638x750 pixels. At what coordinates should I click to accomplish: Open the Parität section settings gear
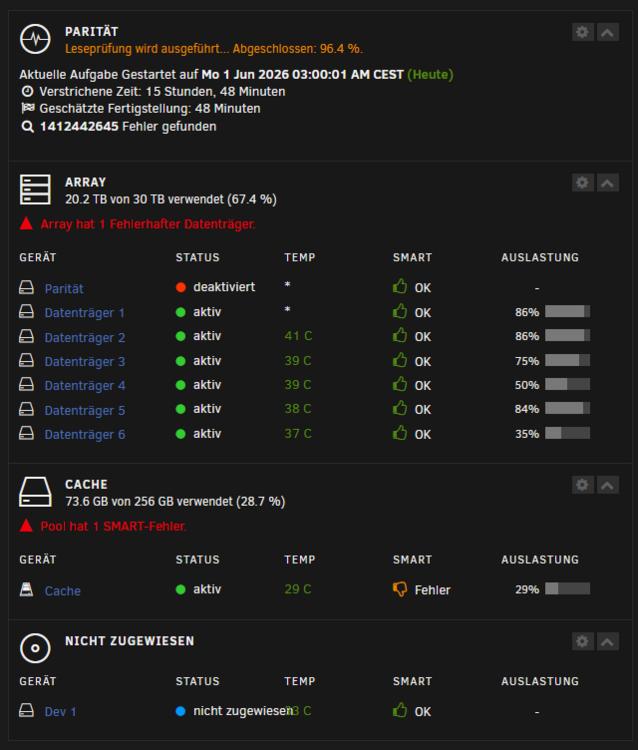click(583, 32)
